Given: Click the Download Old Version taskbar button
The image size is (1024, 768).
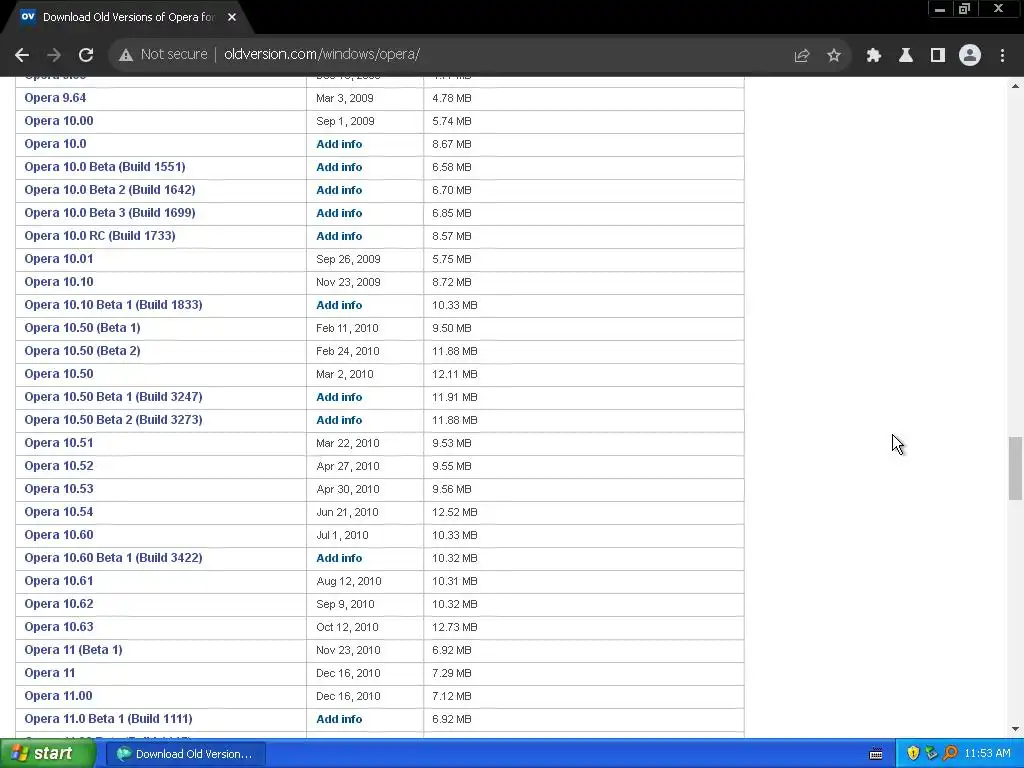Looking at the screenshot, I should [x=185, y=754].
